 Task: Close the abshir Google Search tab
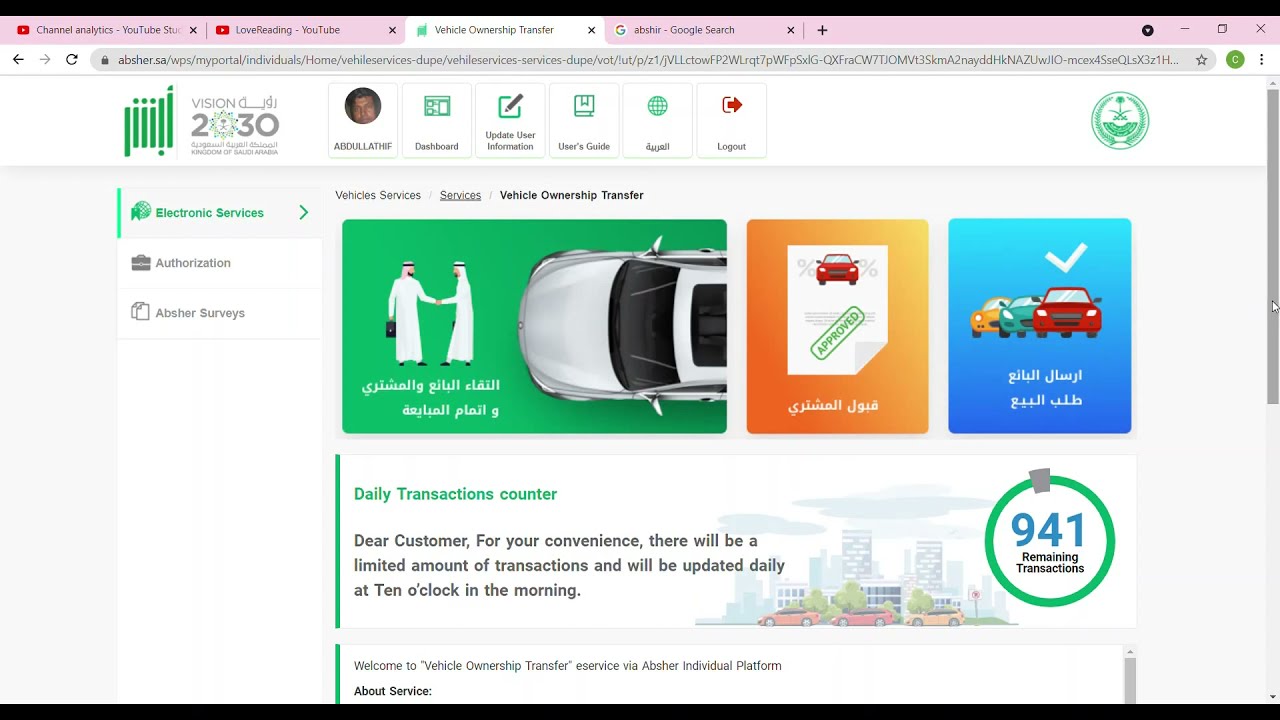point(791,30)
